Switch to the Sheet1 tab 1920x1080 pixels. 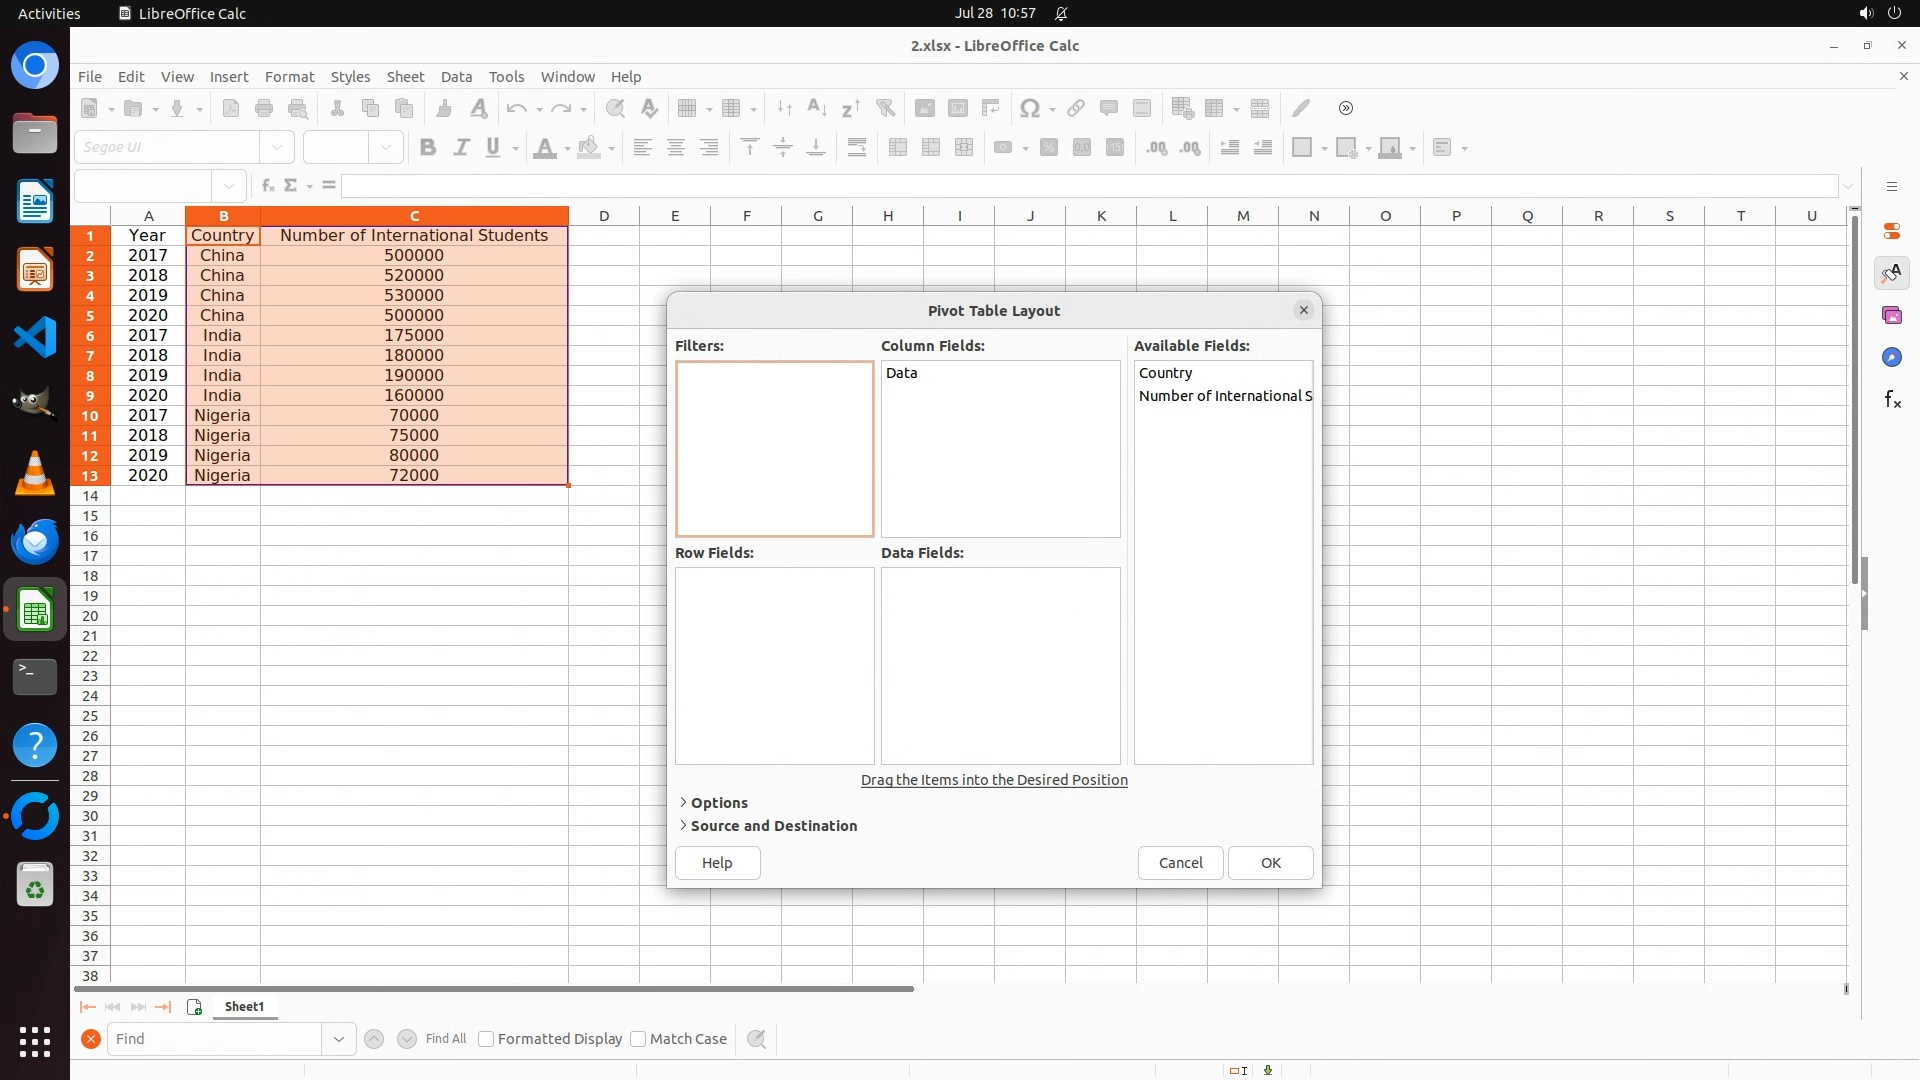click(x=244, y=1007)
